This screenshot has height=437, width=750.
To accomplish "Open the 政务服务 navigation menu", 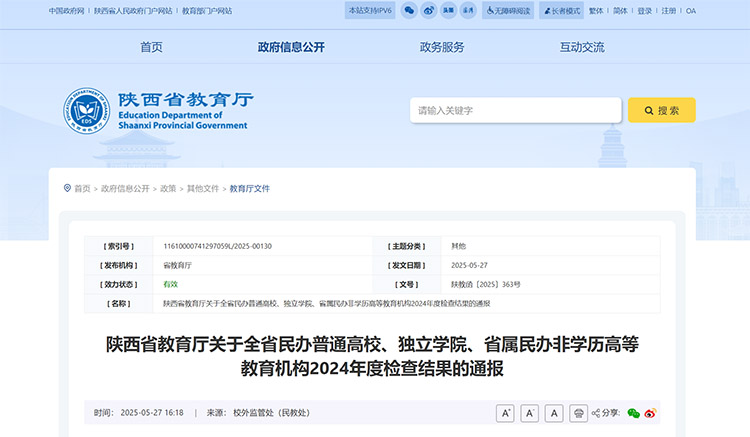I will pyautogui.click(x=442, y=47).
